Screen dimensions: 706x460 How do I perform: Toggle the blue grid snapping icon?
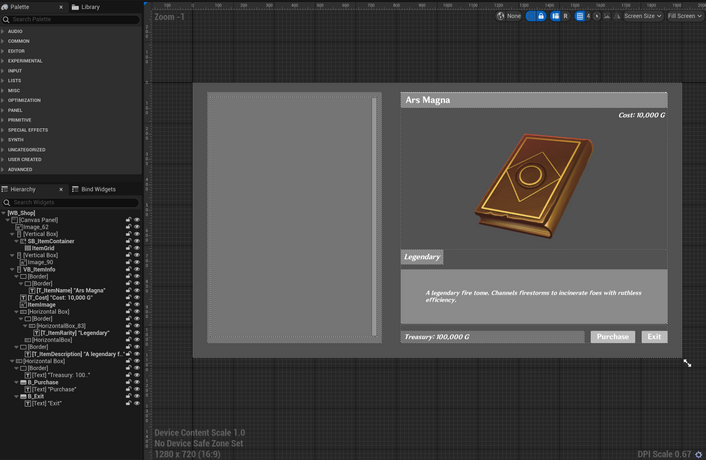click(x=579, y=16)
